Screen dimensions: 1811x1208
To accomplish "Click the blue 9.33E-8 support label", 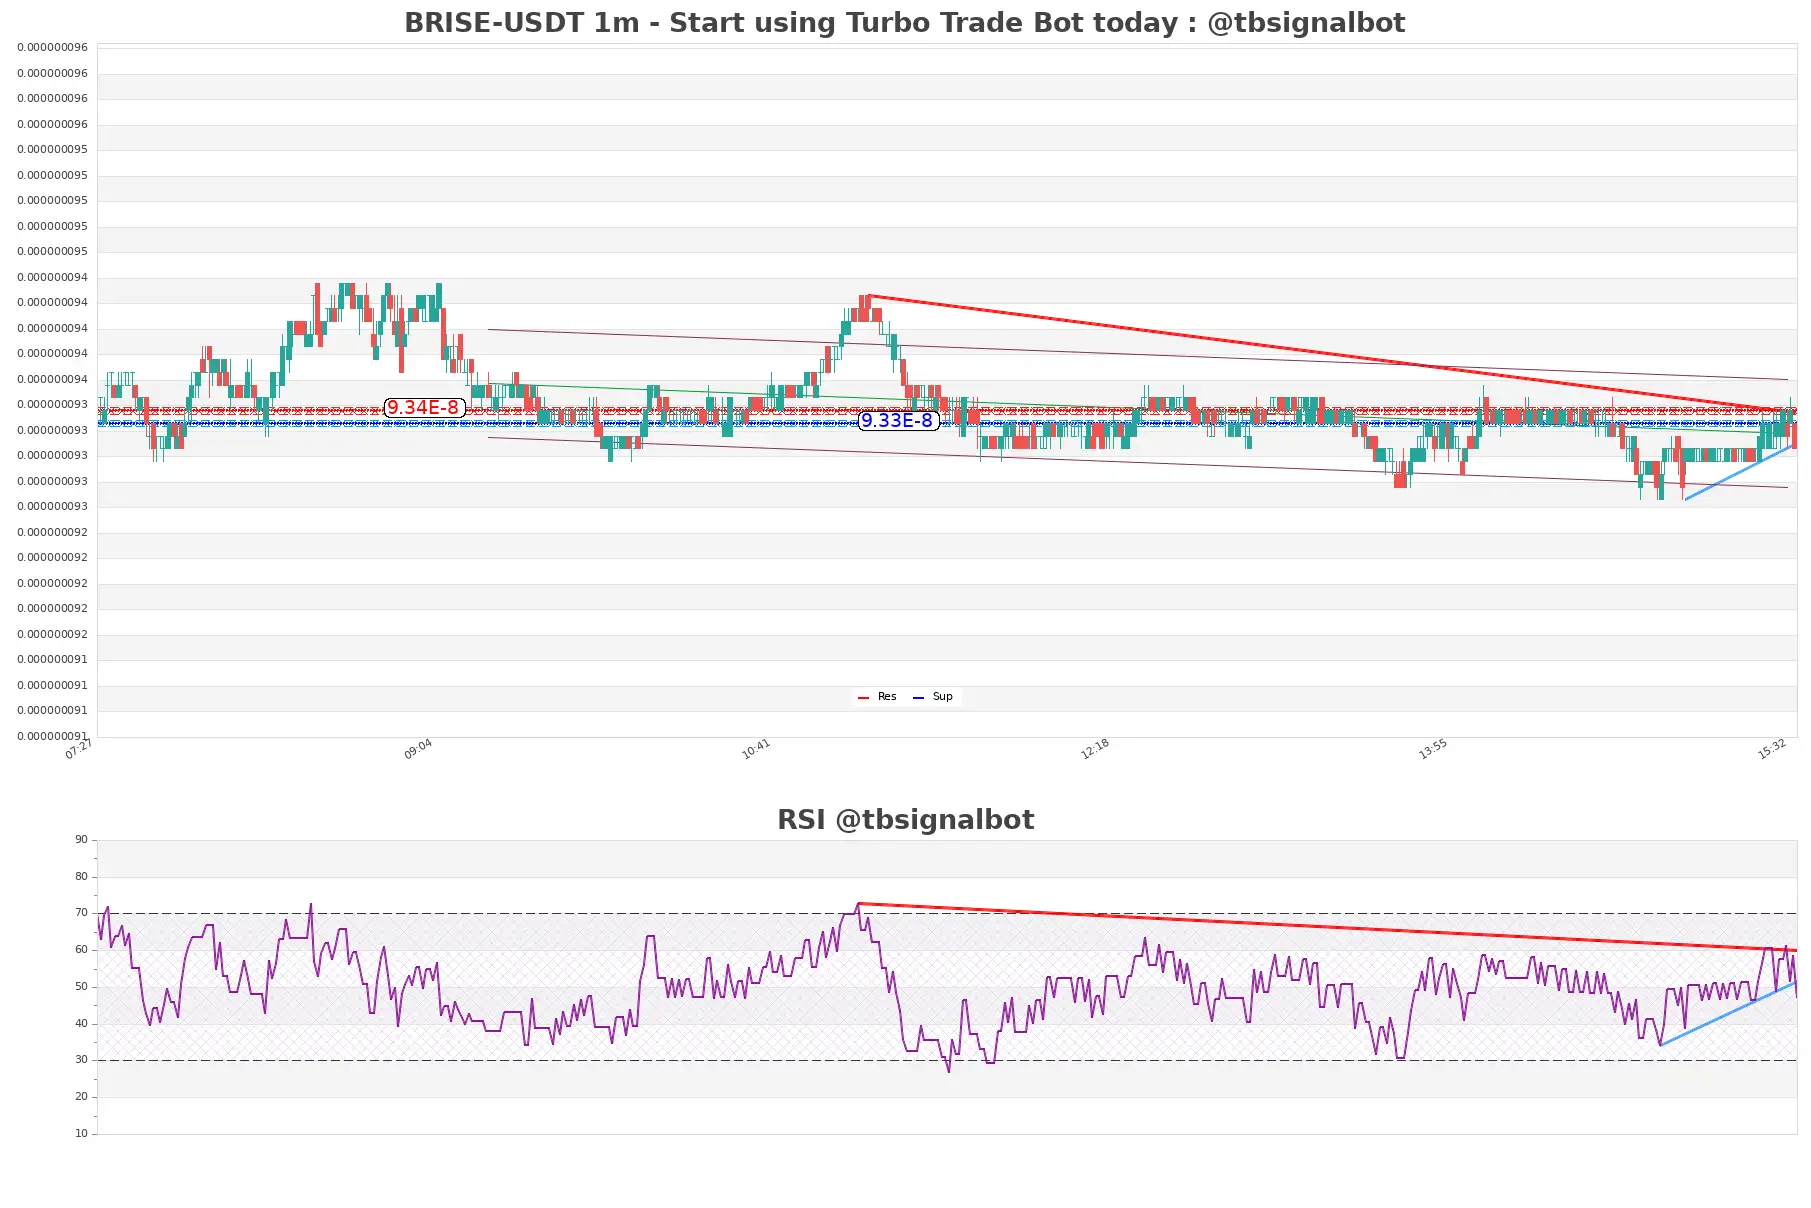I will tap(898, 421).
